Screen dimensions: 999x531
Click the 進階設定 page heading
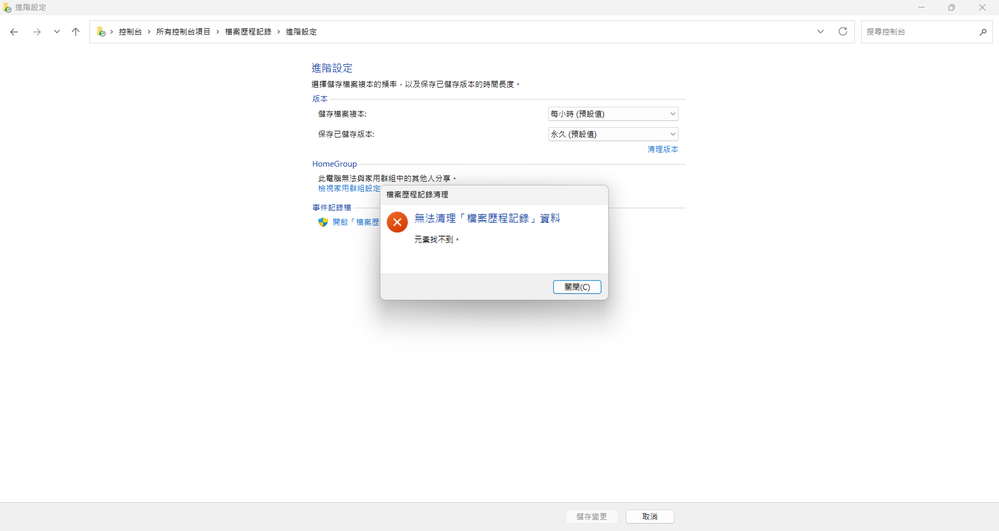click(x=332, y=68)
